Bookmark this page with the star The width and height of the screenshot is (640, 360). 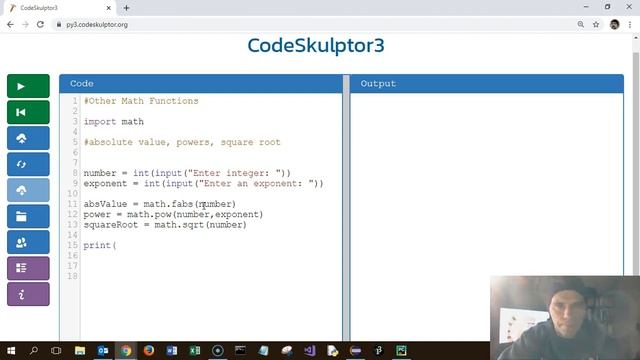coord(596,24)
